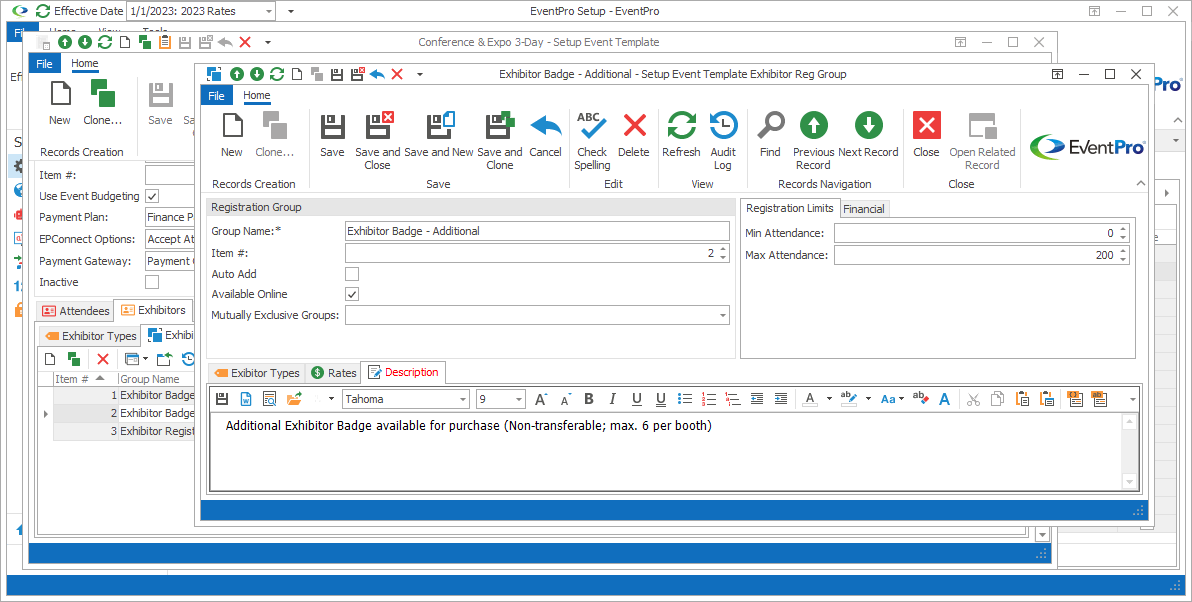
Task: Click the font color A swatch
Action: pyautogui.click(x=810, y=399)
